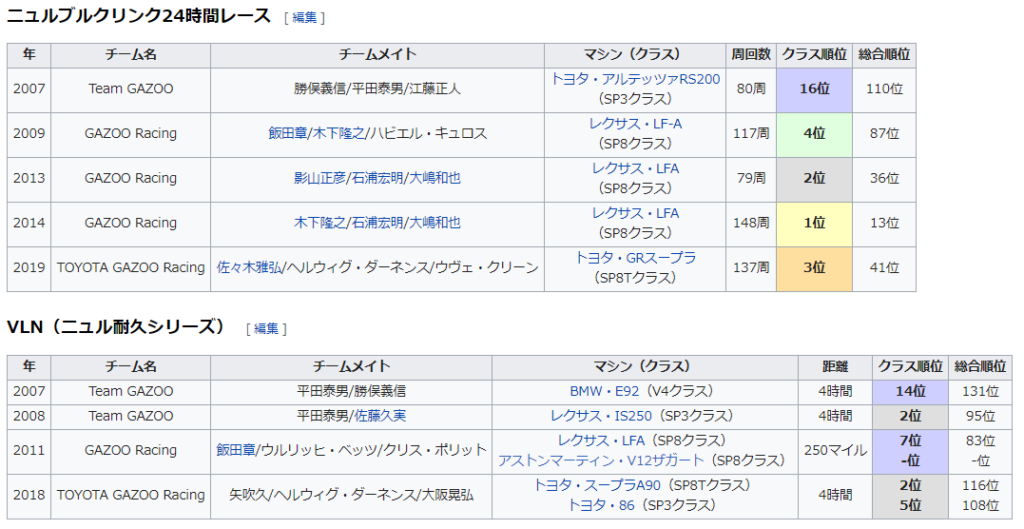1024x529 pixels.
Task: Open レクサス・LF-A link
Action: point(635,123)
